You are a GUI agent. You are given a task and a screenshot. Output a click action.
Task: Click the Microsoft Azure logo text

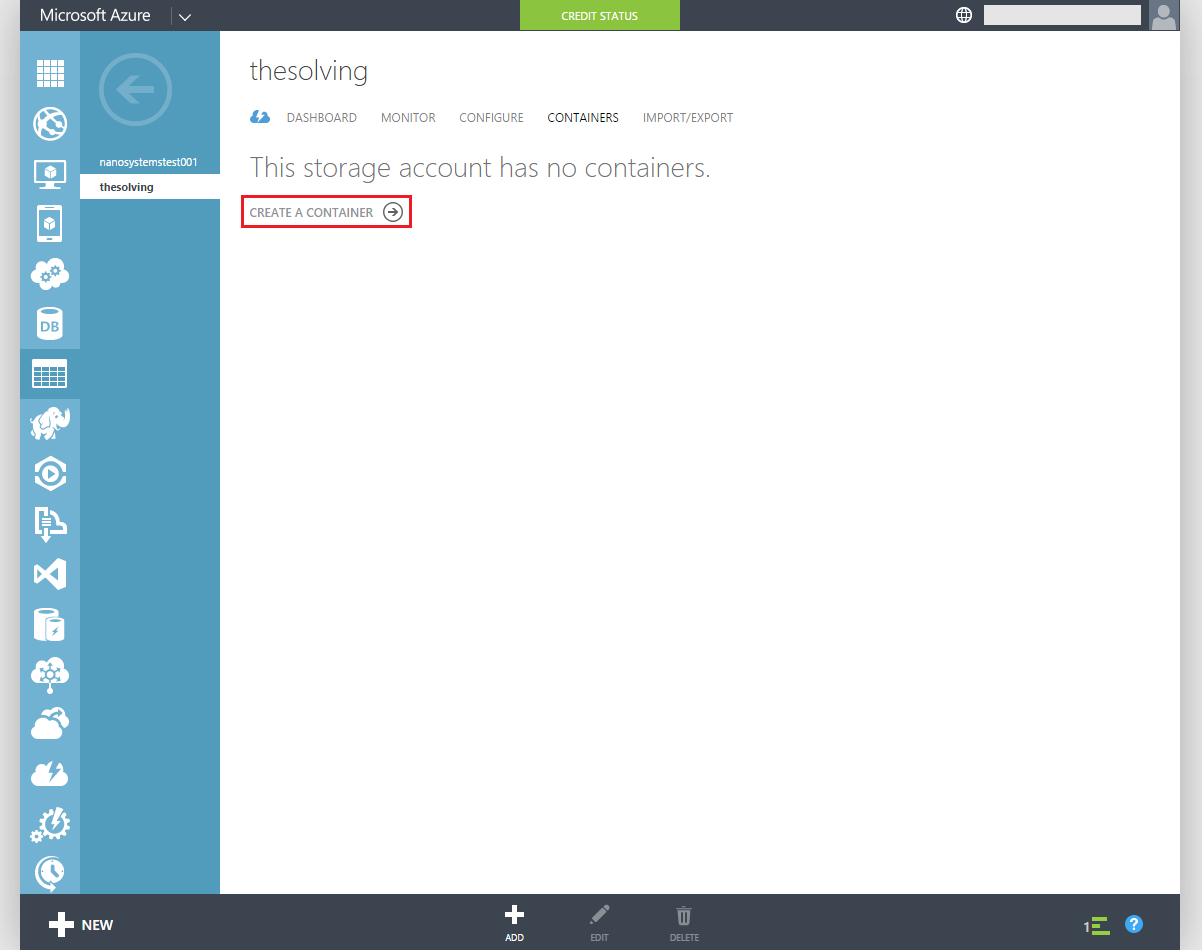95,15
